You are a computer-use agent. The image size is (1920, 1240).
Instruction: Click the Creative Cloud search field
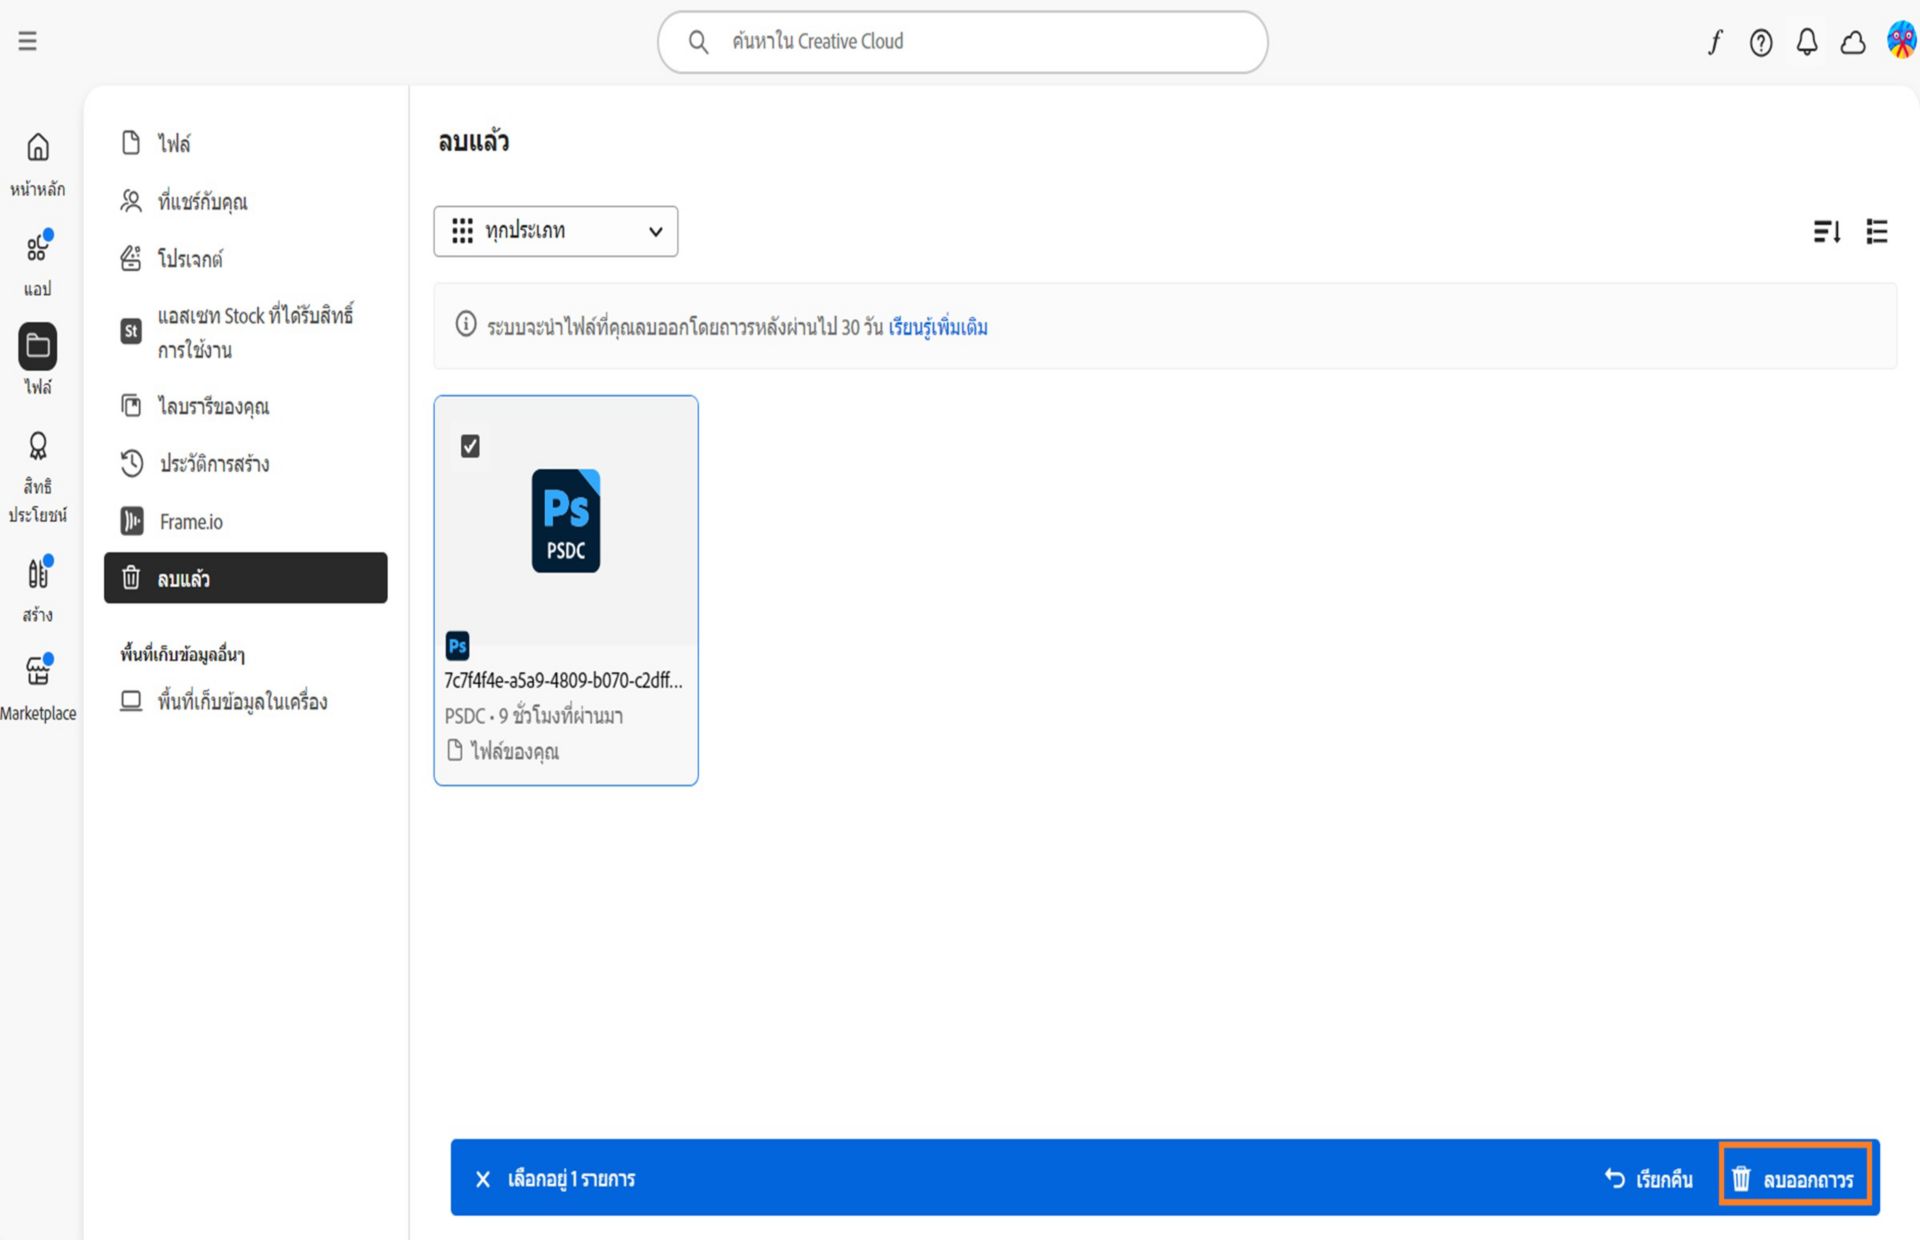pyautogui.click(x=962, y=42)
